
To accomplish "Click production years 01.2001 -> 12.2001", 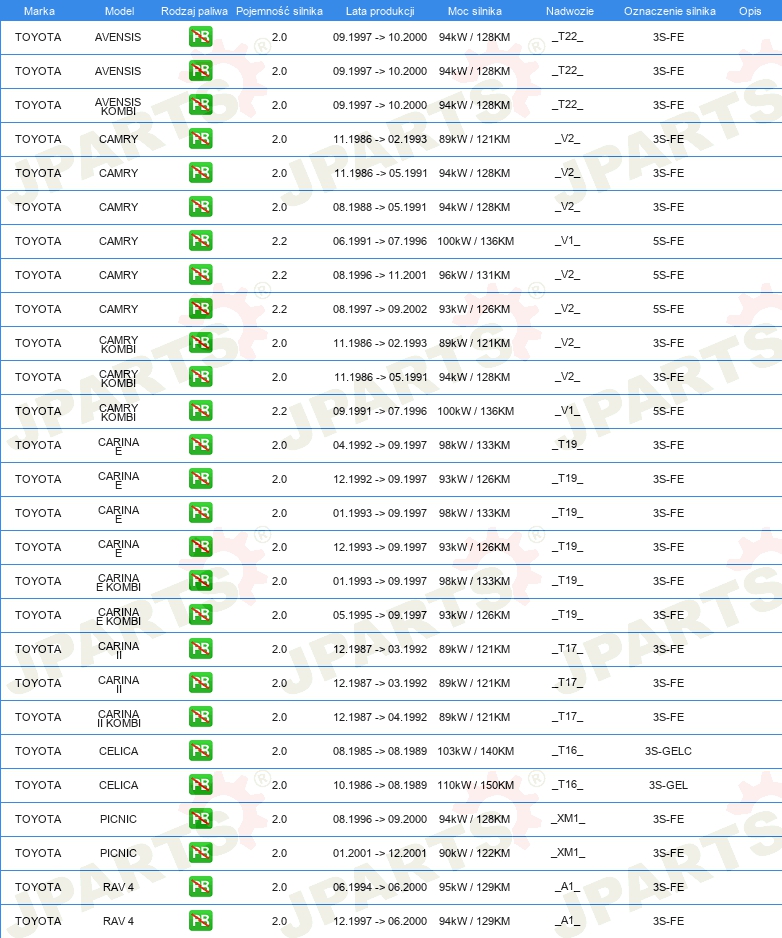I will click(380, 853).
